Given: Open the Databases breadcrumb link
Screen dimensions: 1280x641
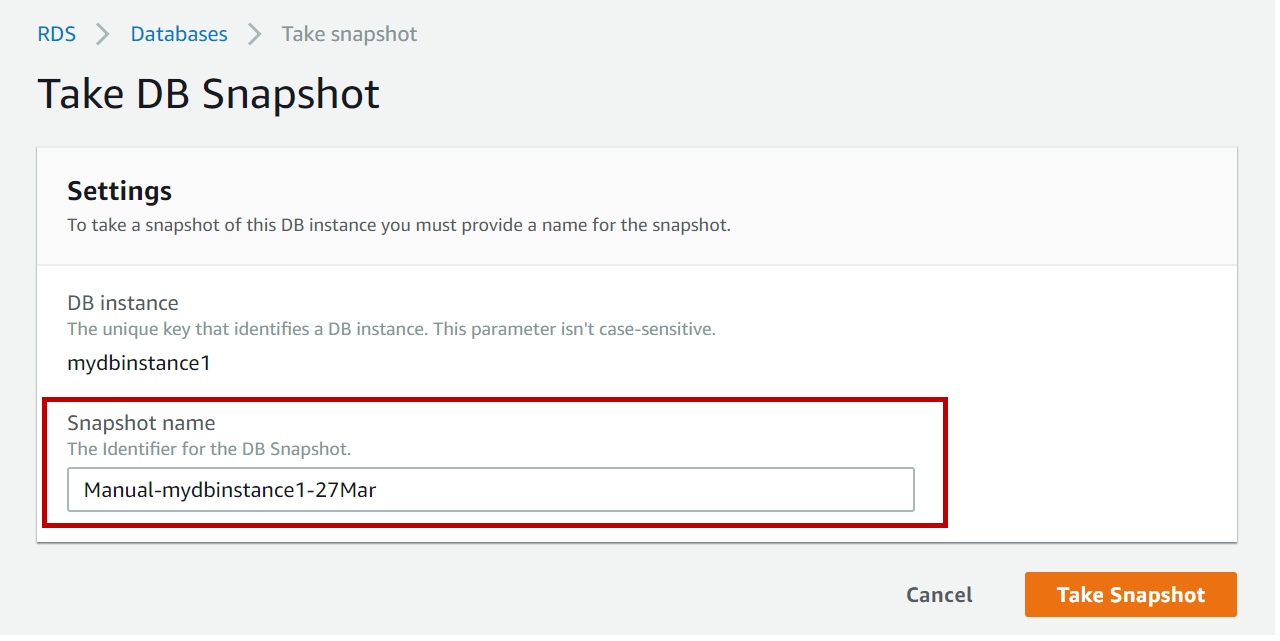Looking at the screenshot, I should pyautogui.click(x=179, y=34).
